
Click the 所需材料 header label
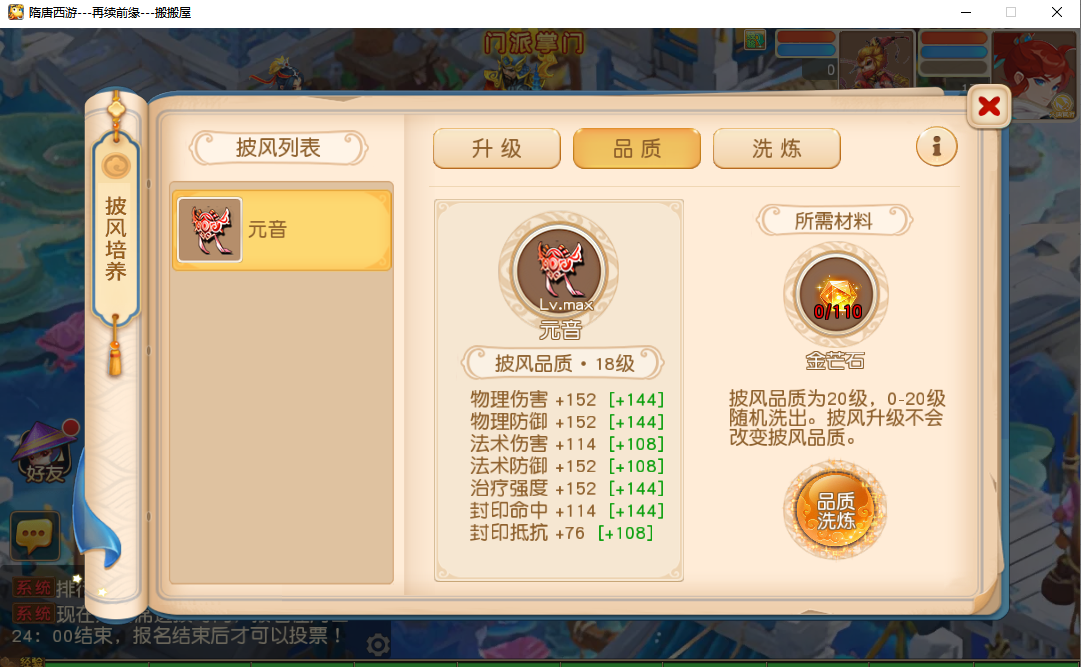pyautogui.click(x=834, y=221)
